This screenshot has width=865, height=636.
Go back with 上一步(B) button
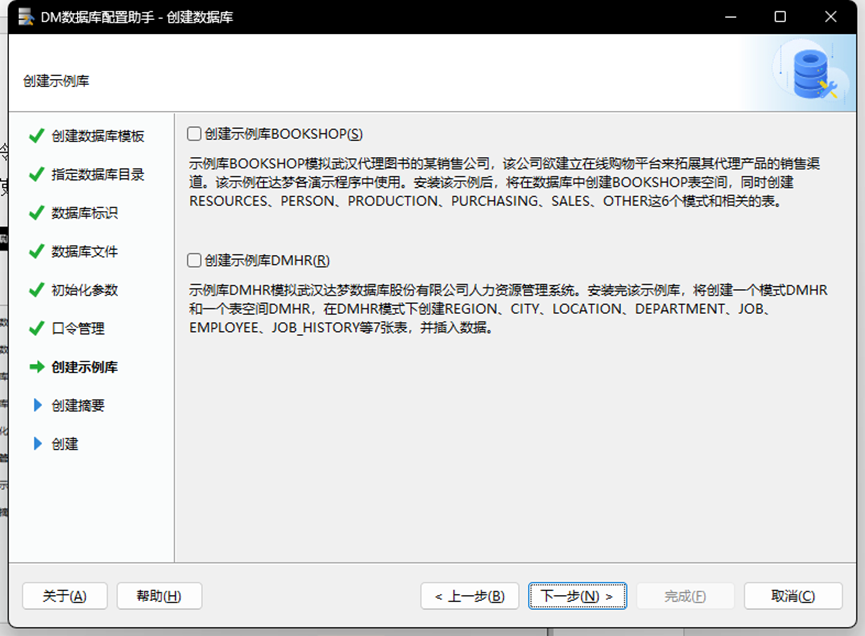tap(469, 596)
